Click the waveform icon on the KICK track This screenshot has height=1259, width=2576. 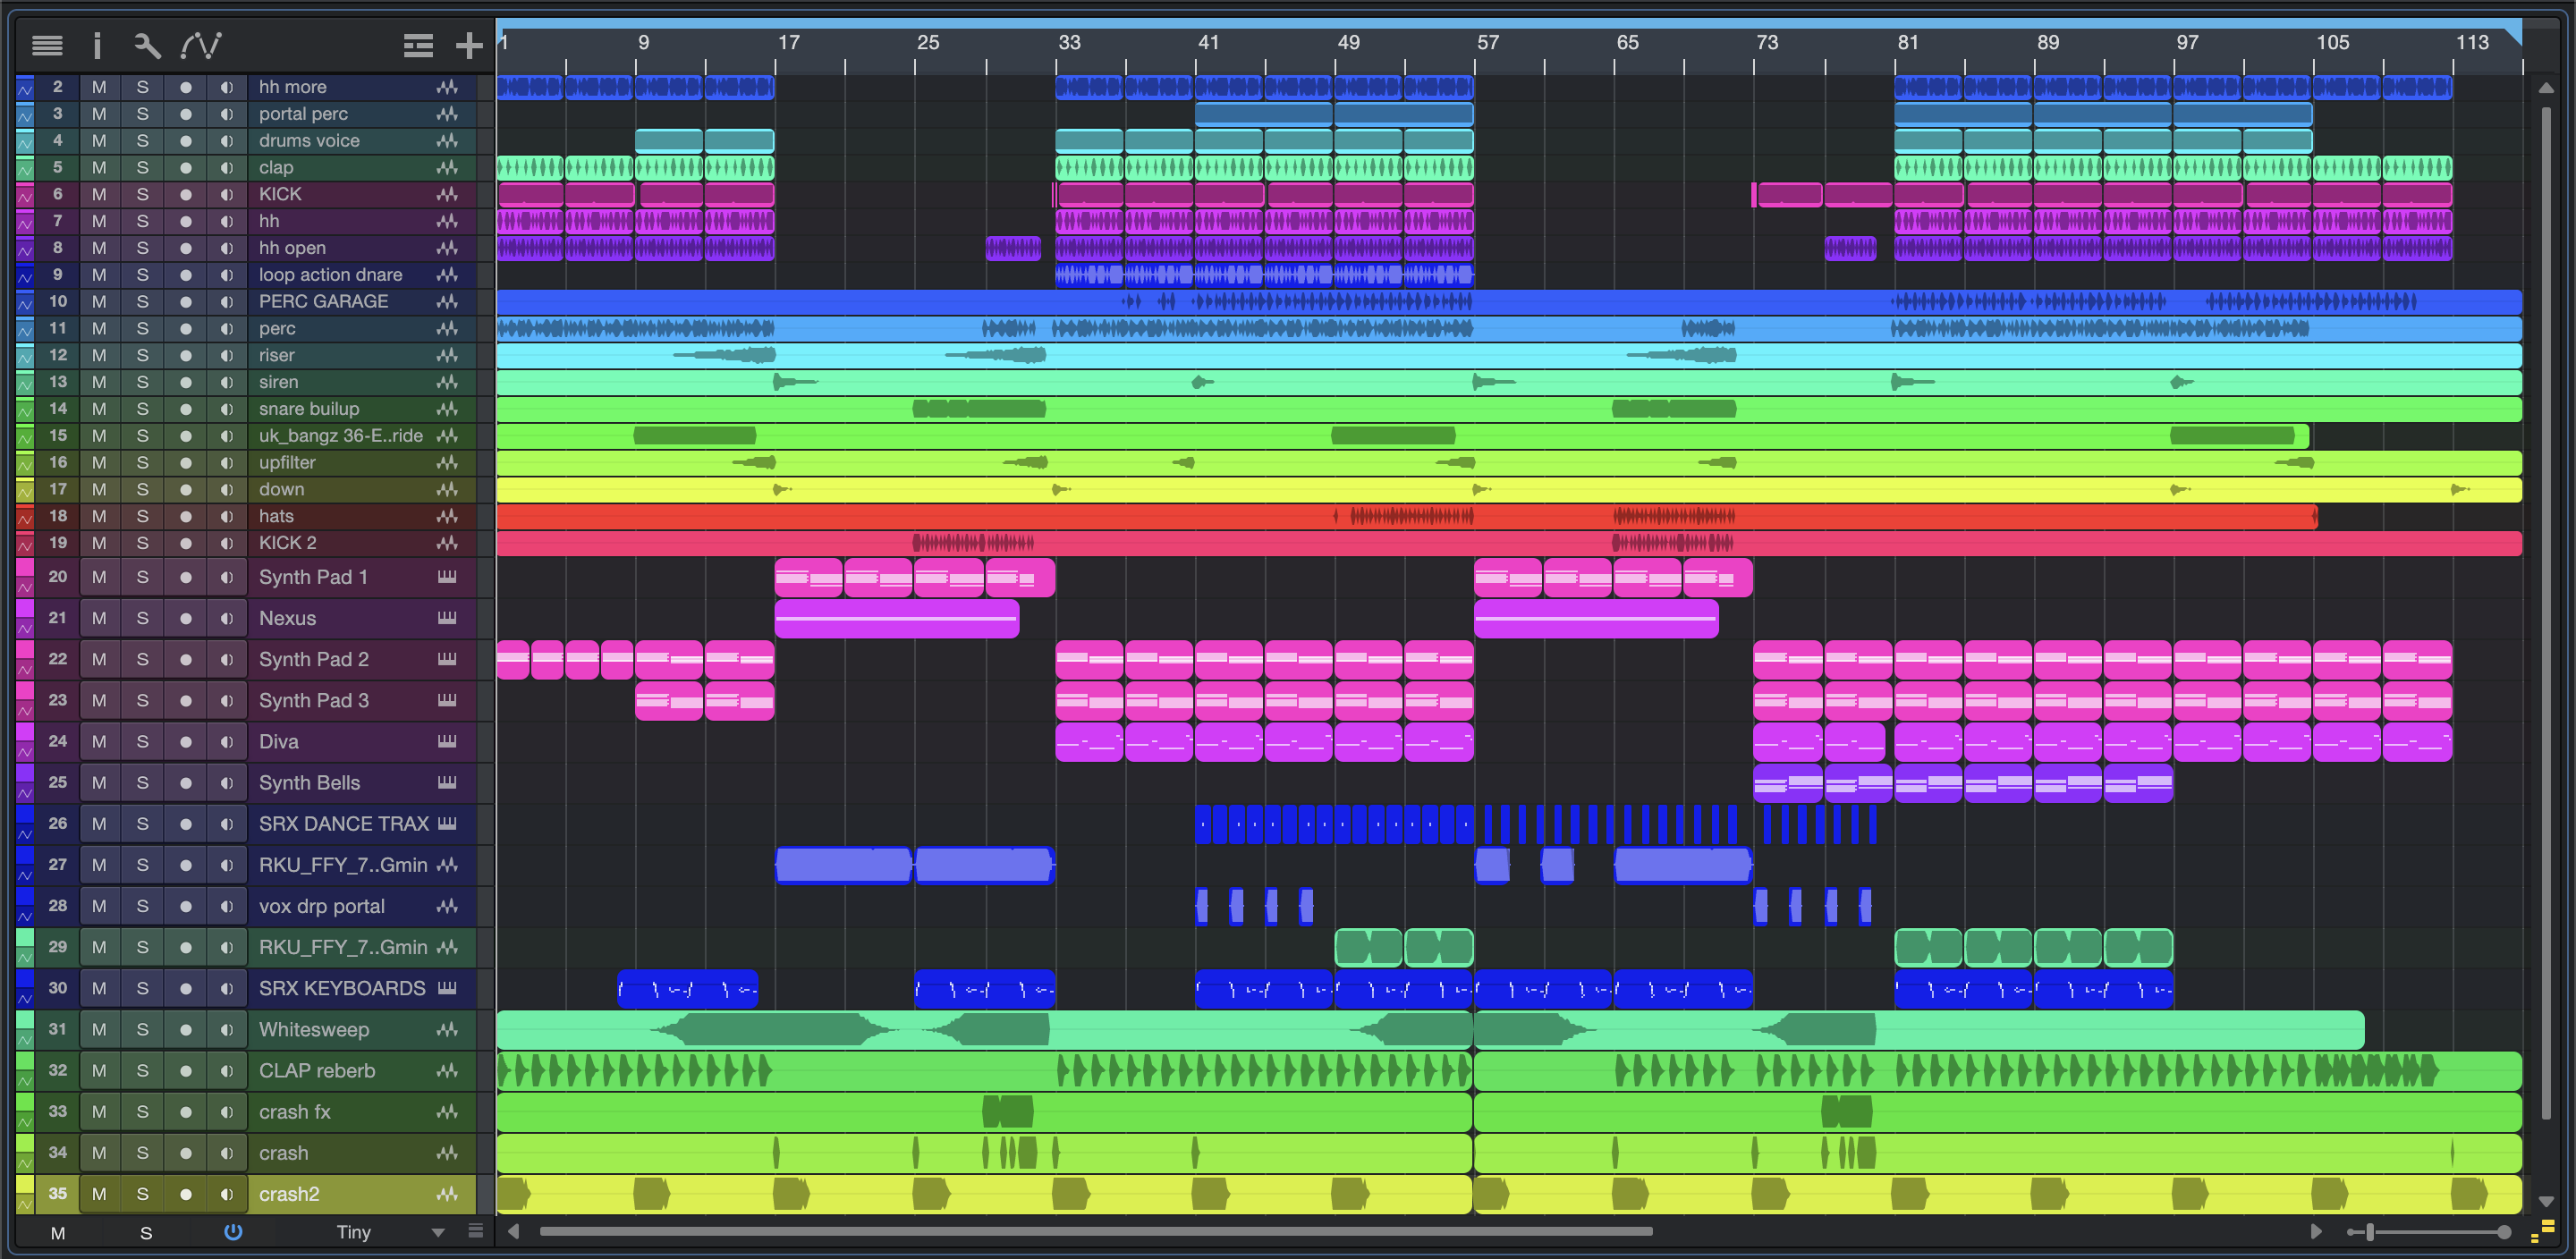point(447,194)
